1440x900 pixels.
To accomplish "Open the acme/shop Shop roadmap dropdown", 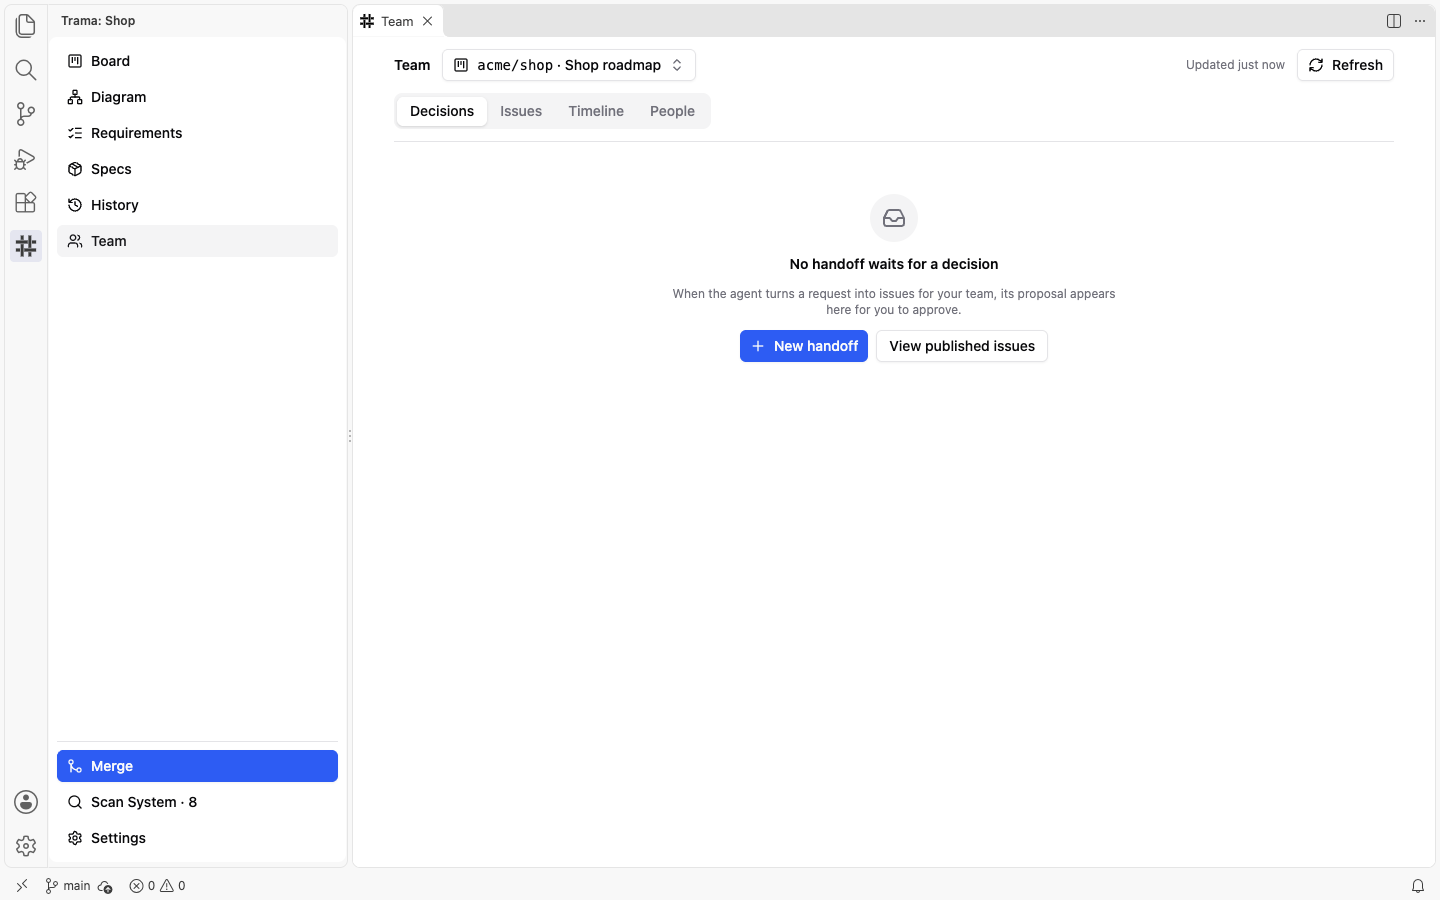I will click(569, 65).
